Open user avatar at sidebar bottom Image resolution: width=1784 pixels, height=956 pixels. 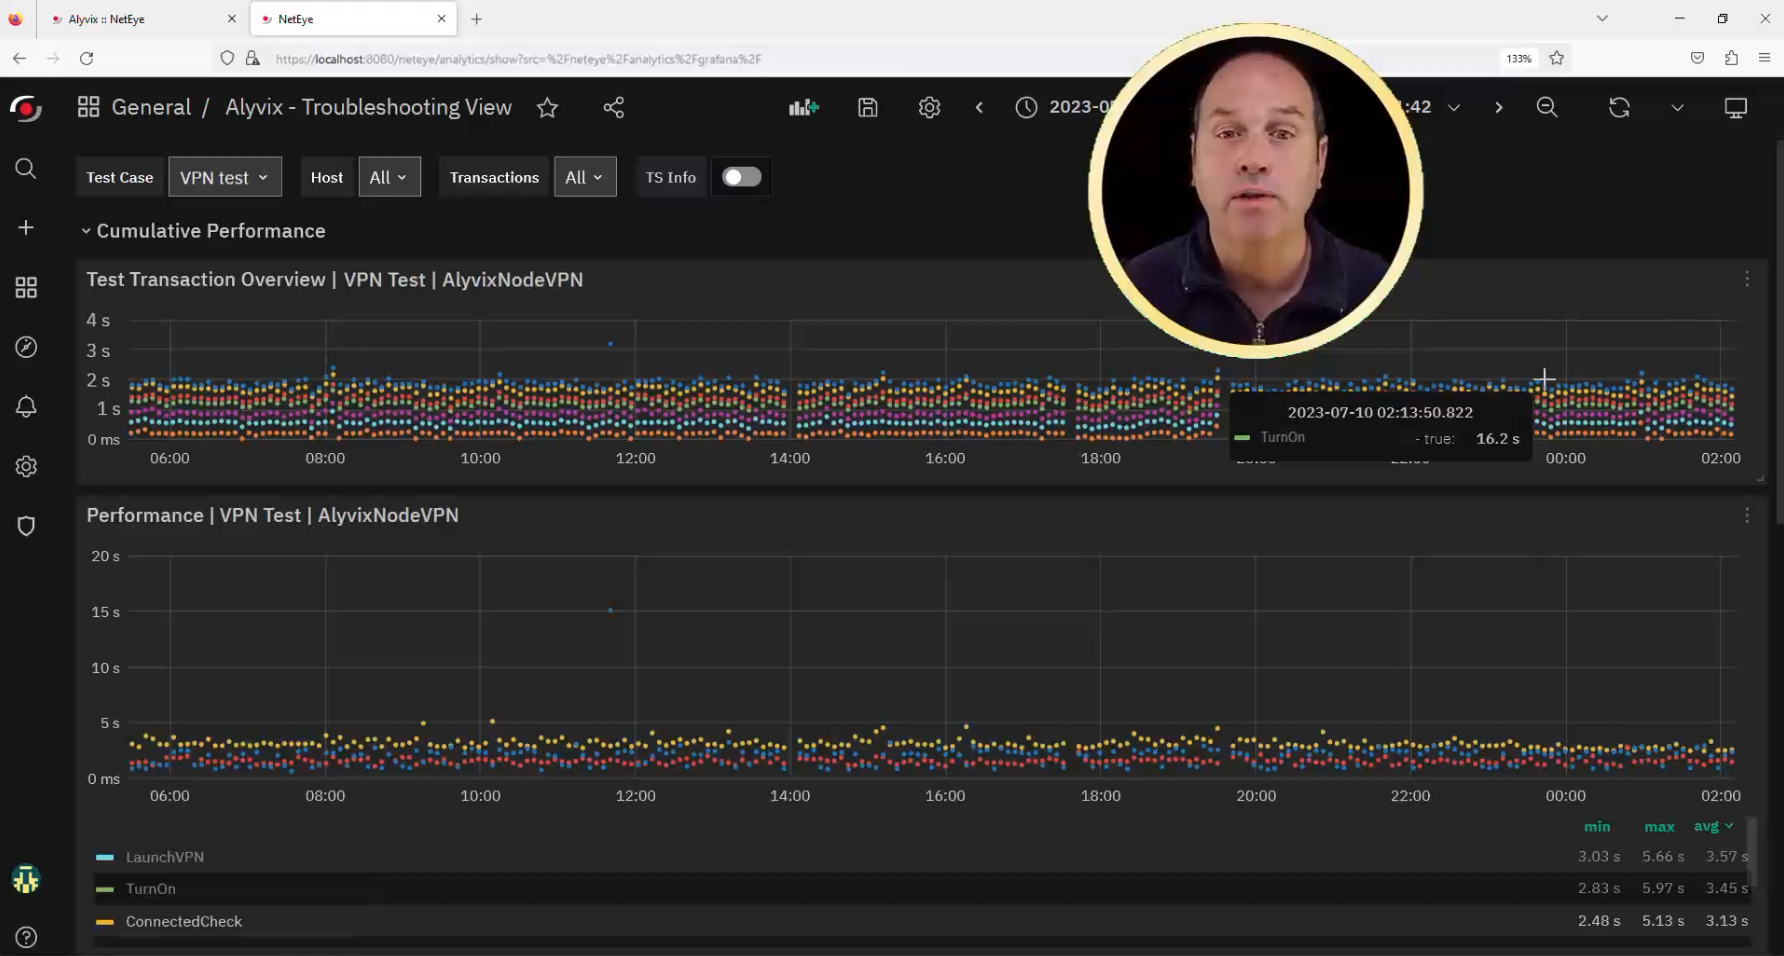(26, 879)
